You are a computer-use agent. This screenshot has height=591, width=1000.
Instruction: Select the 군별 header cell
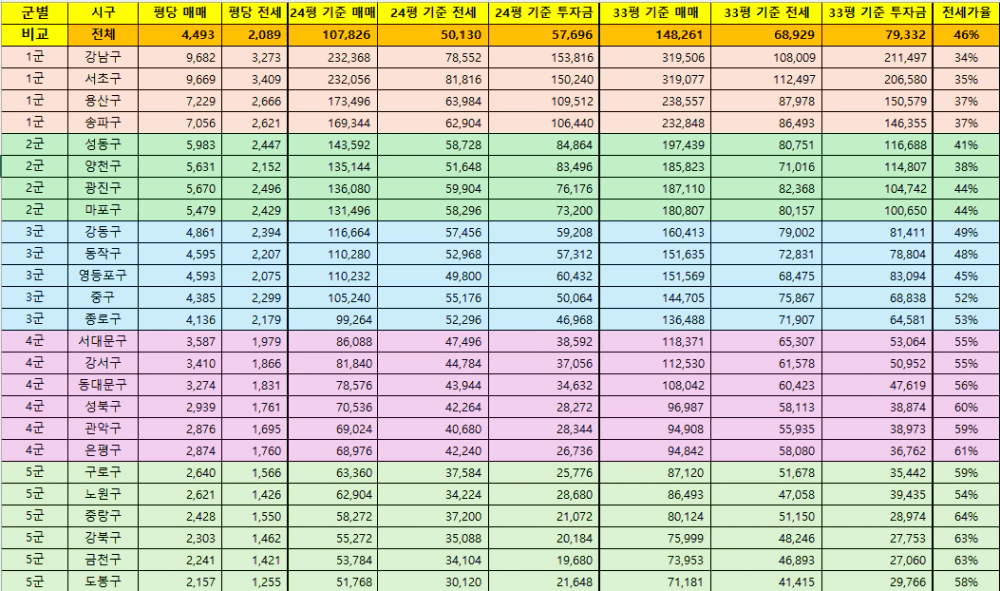tap(34, 13)
